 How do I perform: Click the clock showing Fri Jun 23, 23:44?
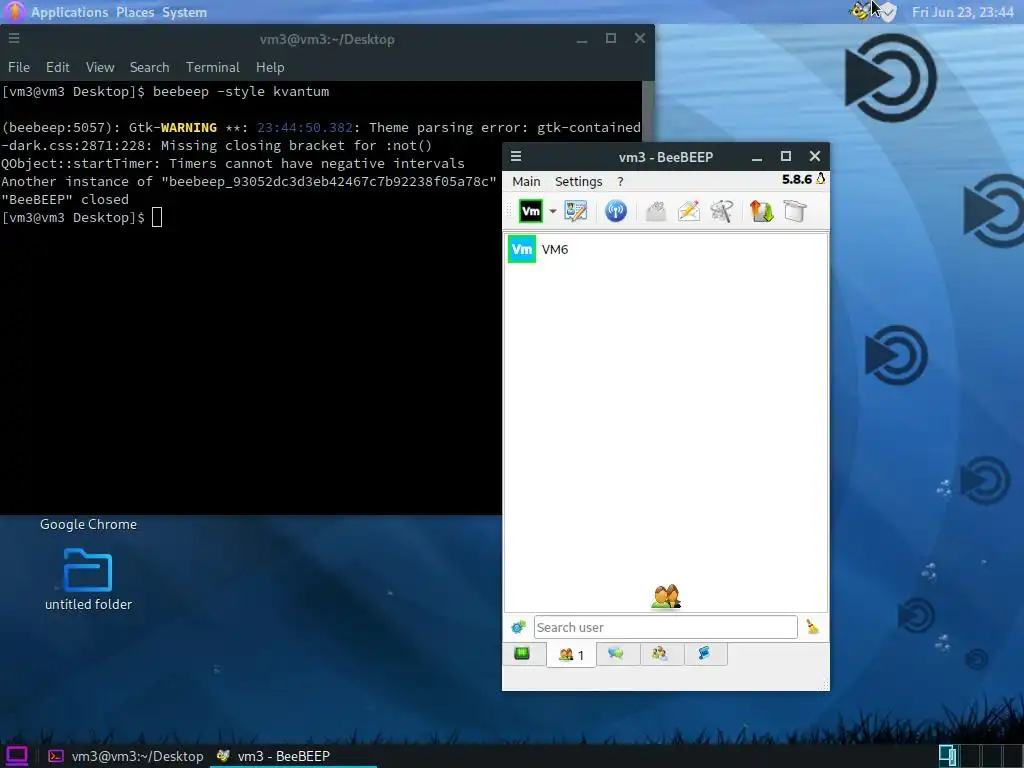pyautogui.click(x=963, y=12)
